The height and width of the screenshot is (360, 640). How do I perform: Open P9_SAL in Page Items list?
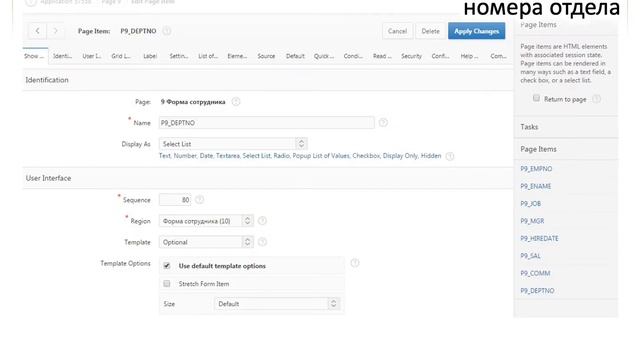click(x=531, y=256)
